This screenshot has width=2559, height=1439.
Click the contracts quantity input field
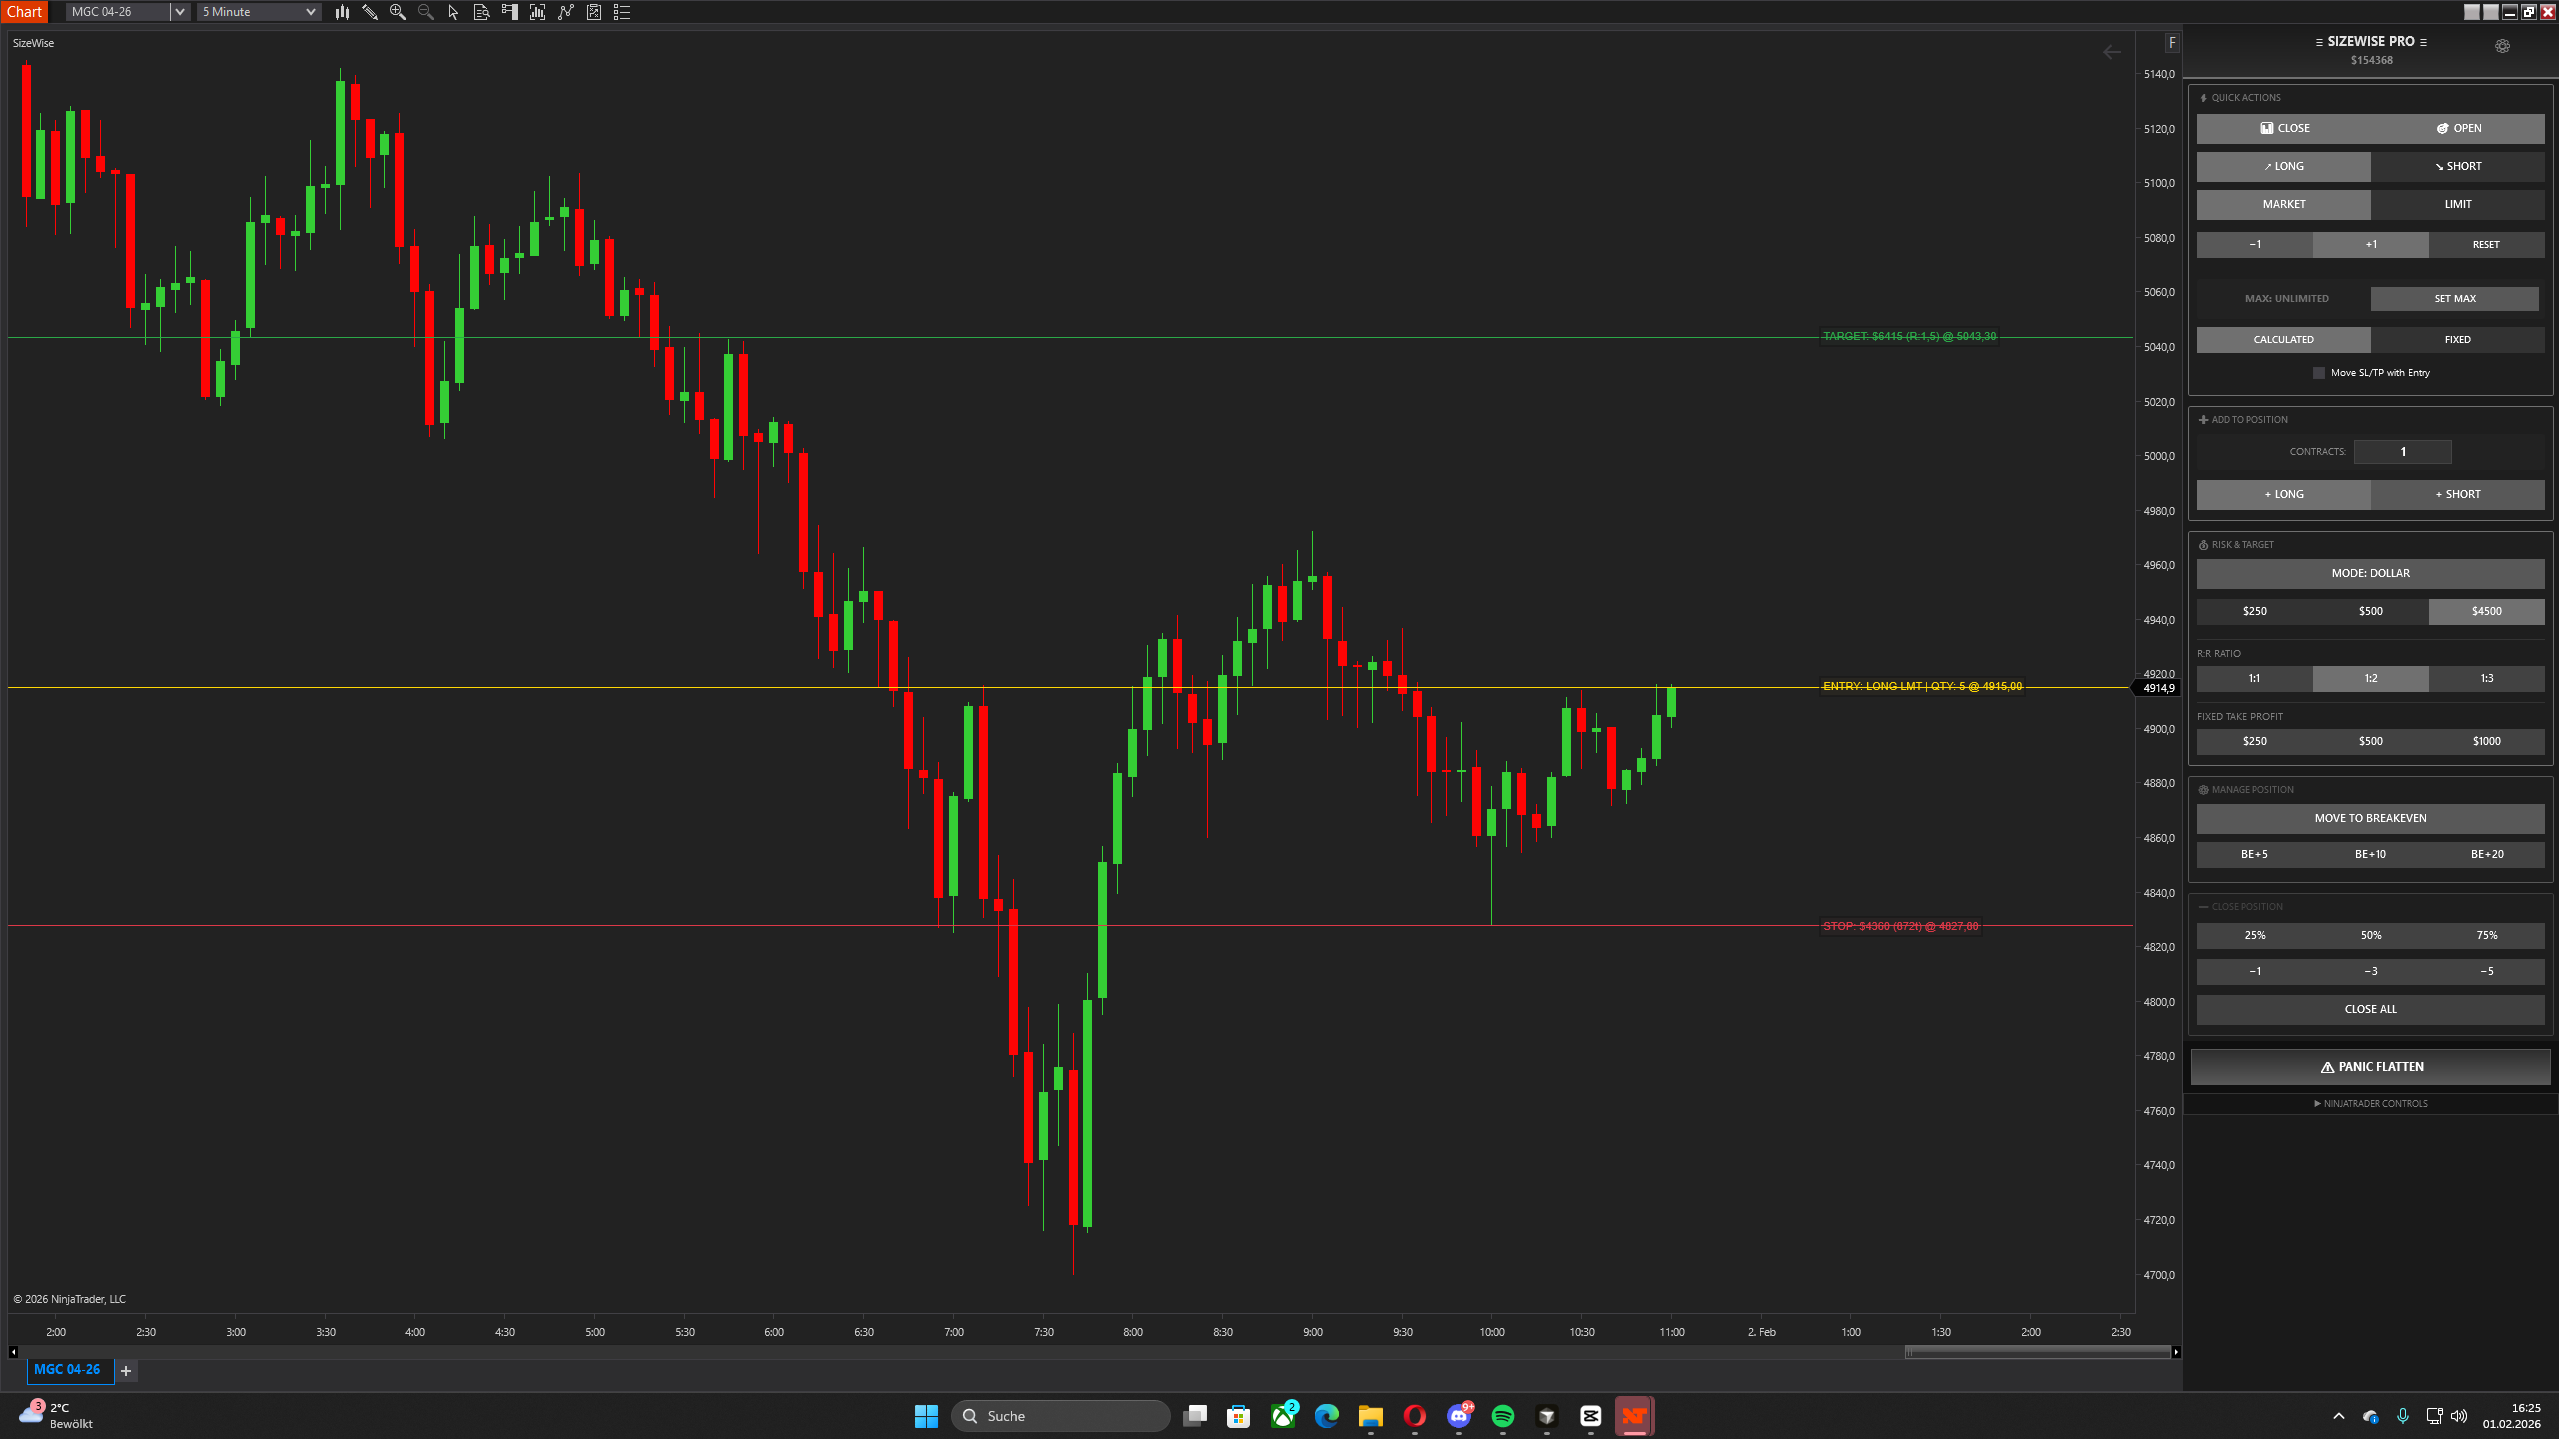pos(2402,451)
